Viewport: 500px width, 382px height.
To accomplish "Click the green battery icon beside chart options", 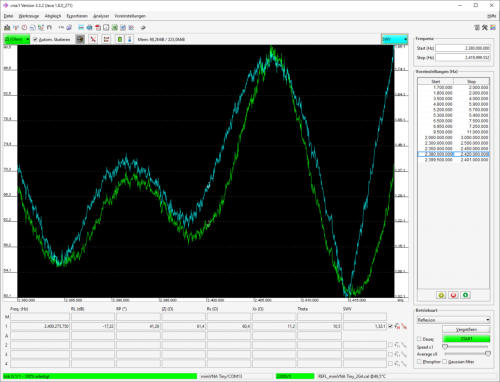I will click(x=120, y=39).
